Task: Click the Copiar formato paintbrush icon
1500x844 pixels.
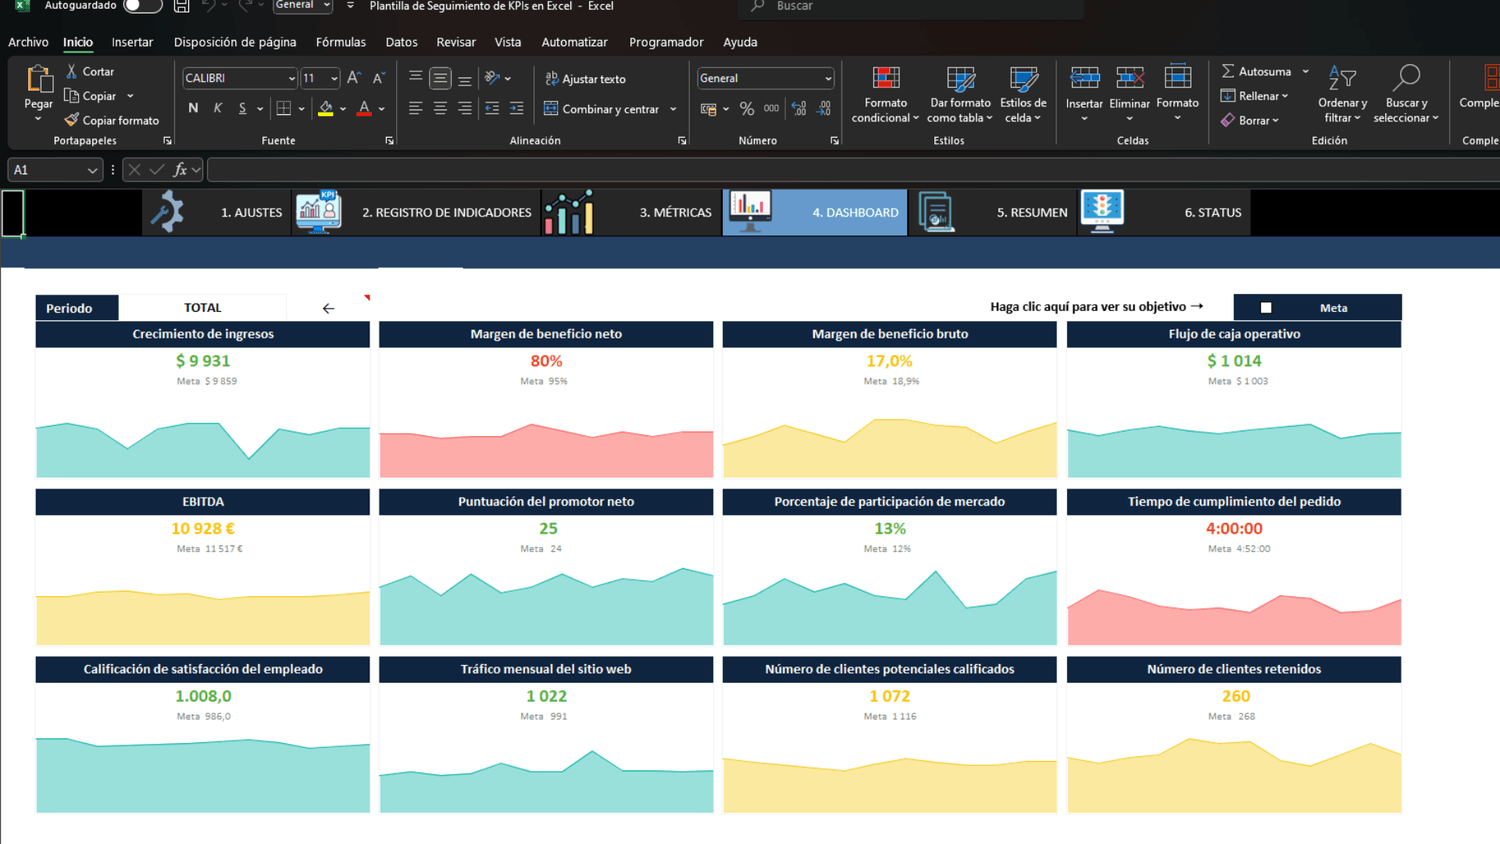Action: pos(71,120)
